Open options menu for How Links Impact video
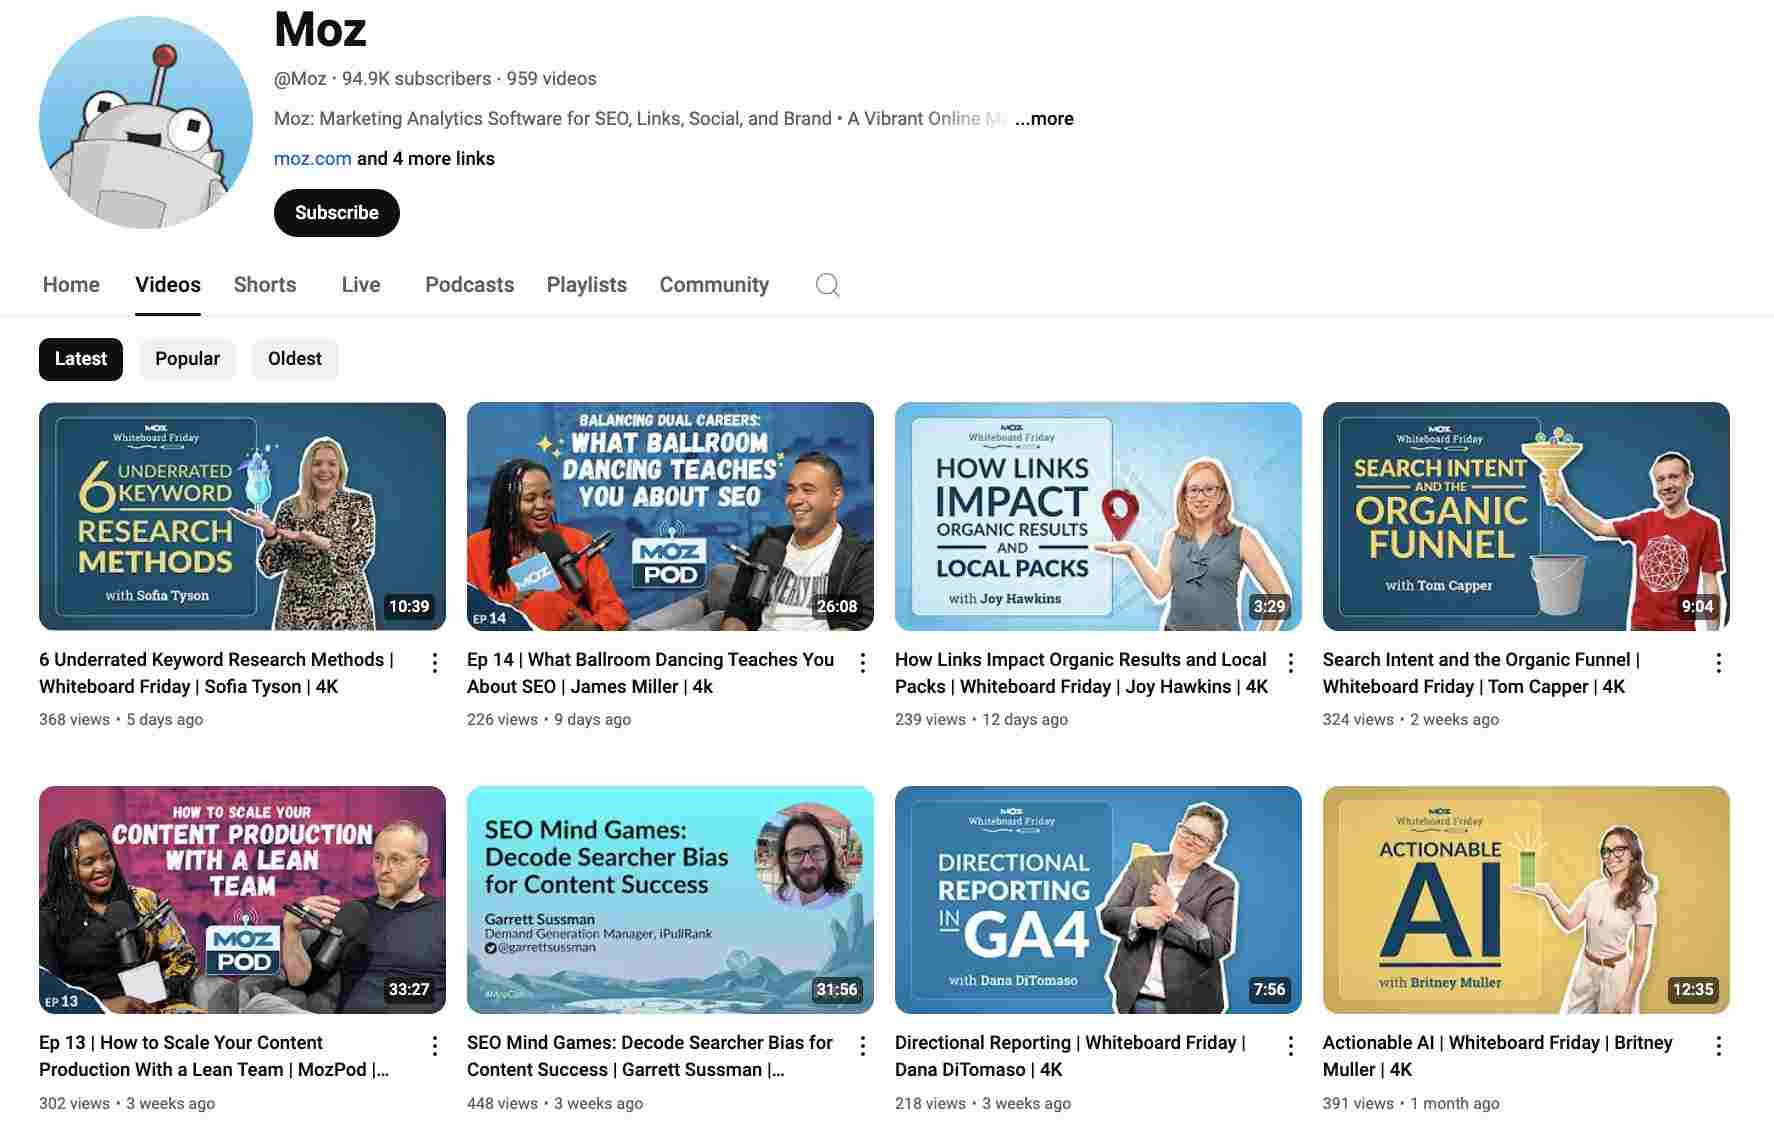This screenshot has height=1144, width=1774. [1291, 663]
